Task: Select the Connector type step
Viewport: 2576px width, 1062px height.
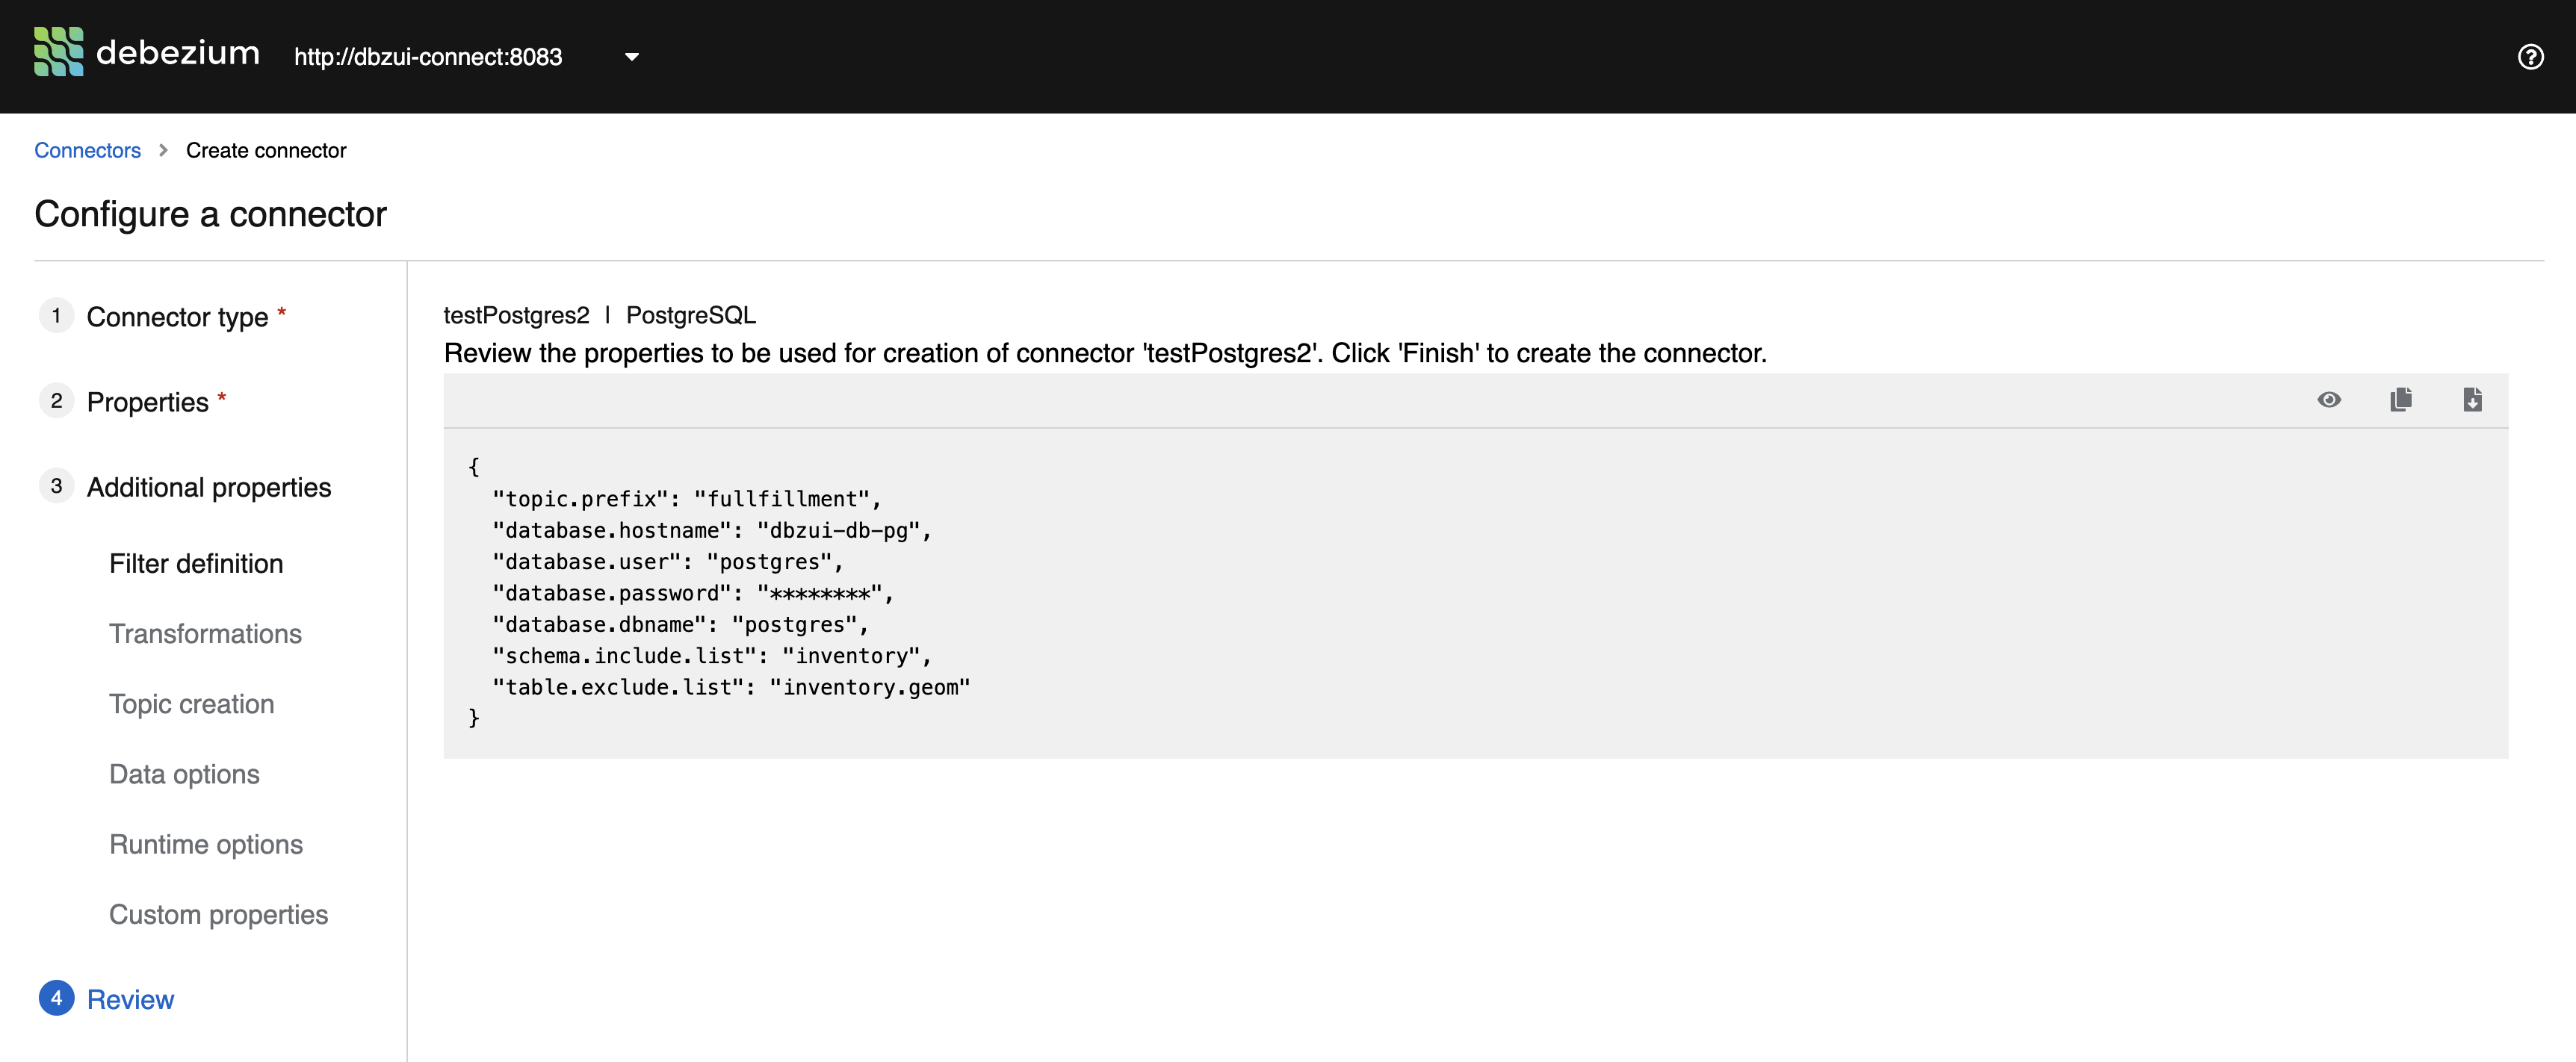Action: click(x=177, y=317)
